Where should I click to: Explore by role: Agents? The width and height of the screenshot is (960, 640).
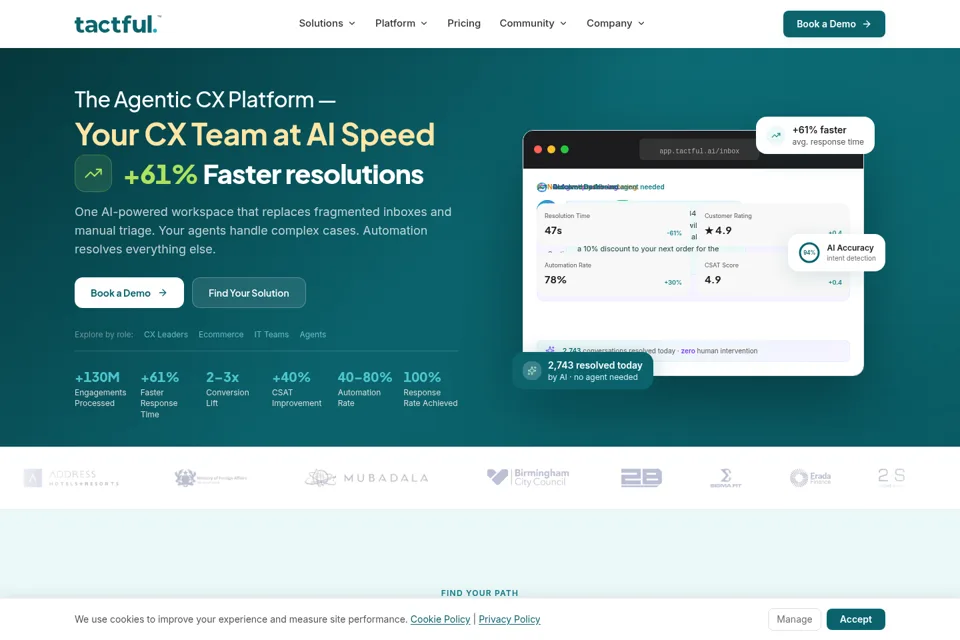click(x=313, y=334)
